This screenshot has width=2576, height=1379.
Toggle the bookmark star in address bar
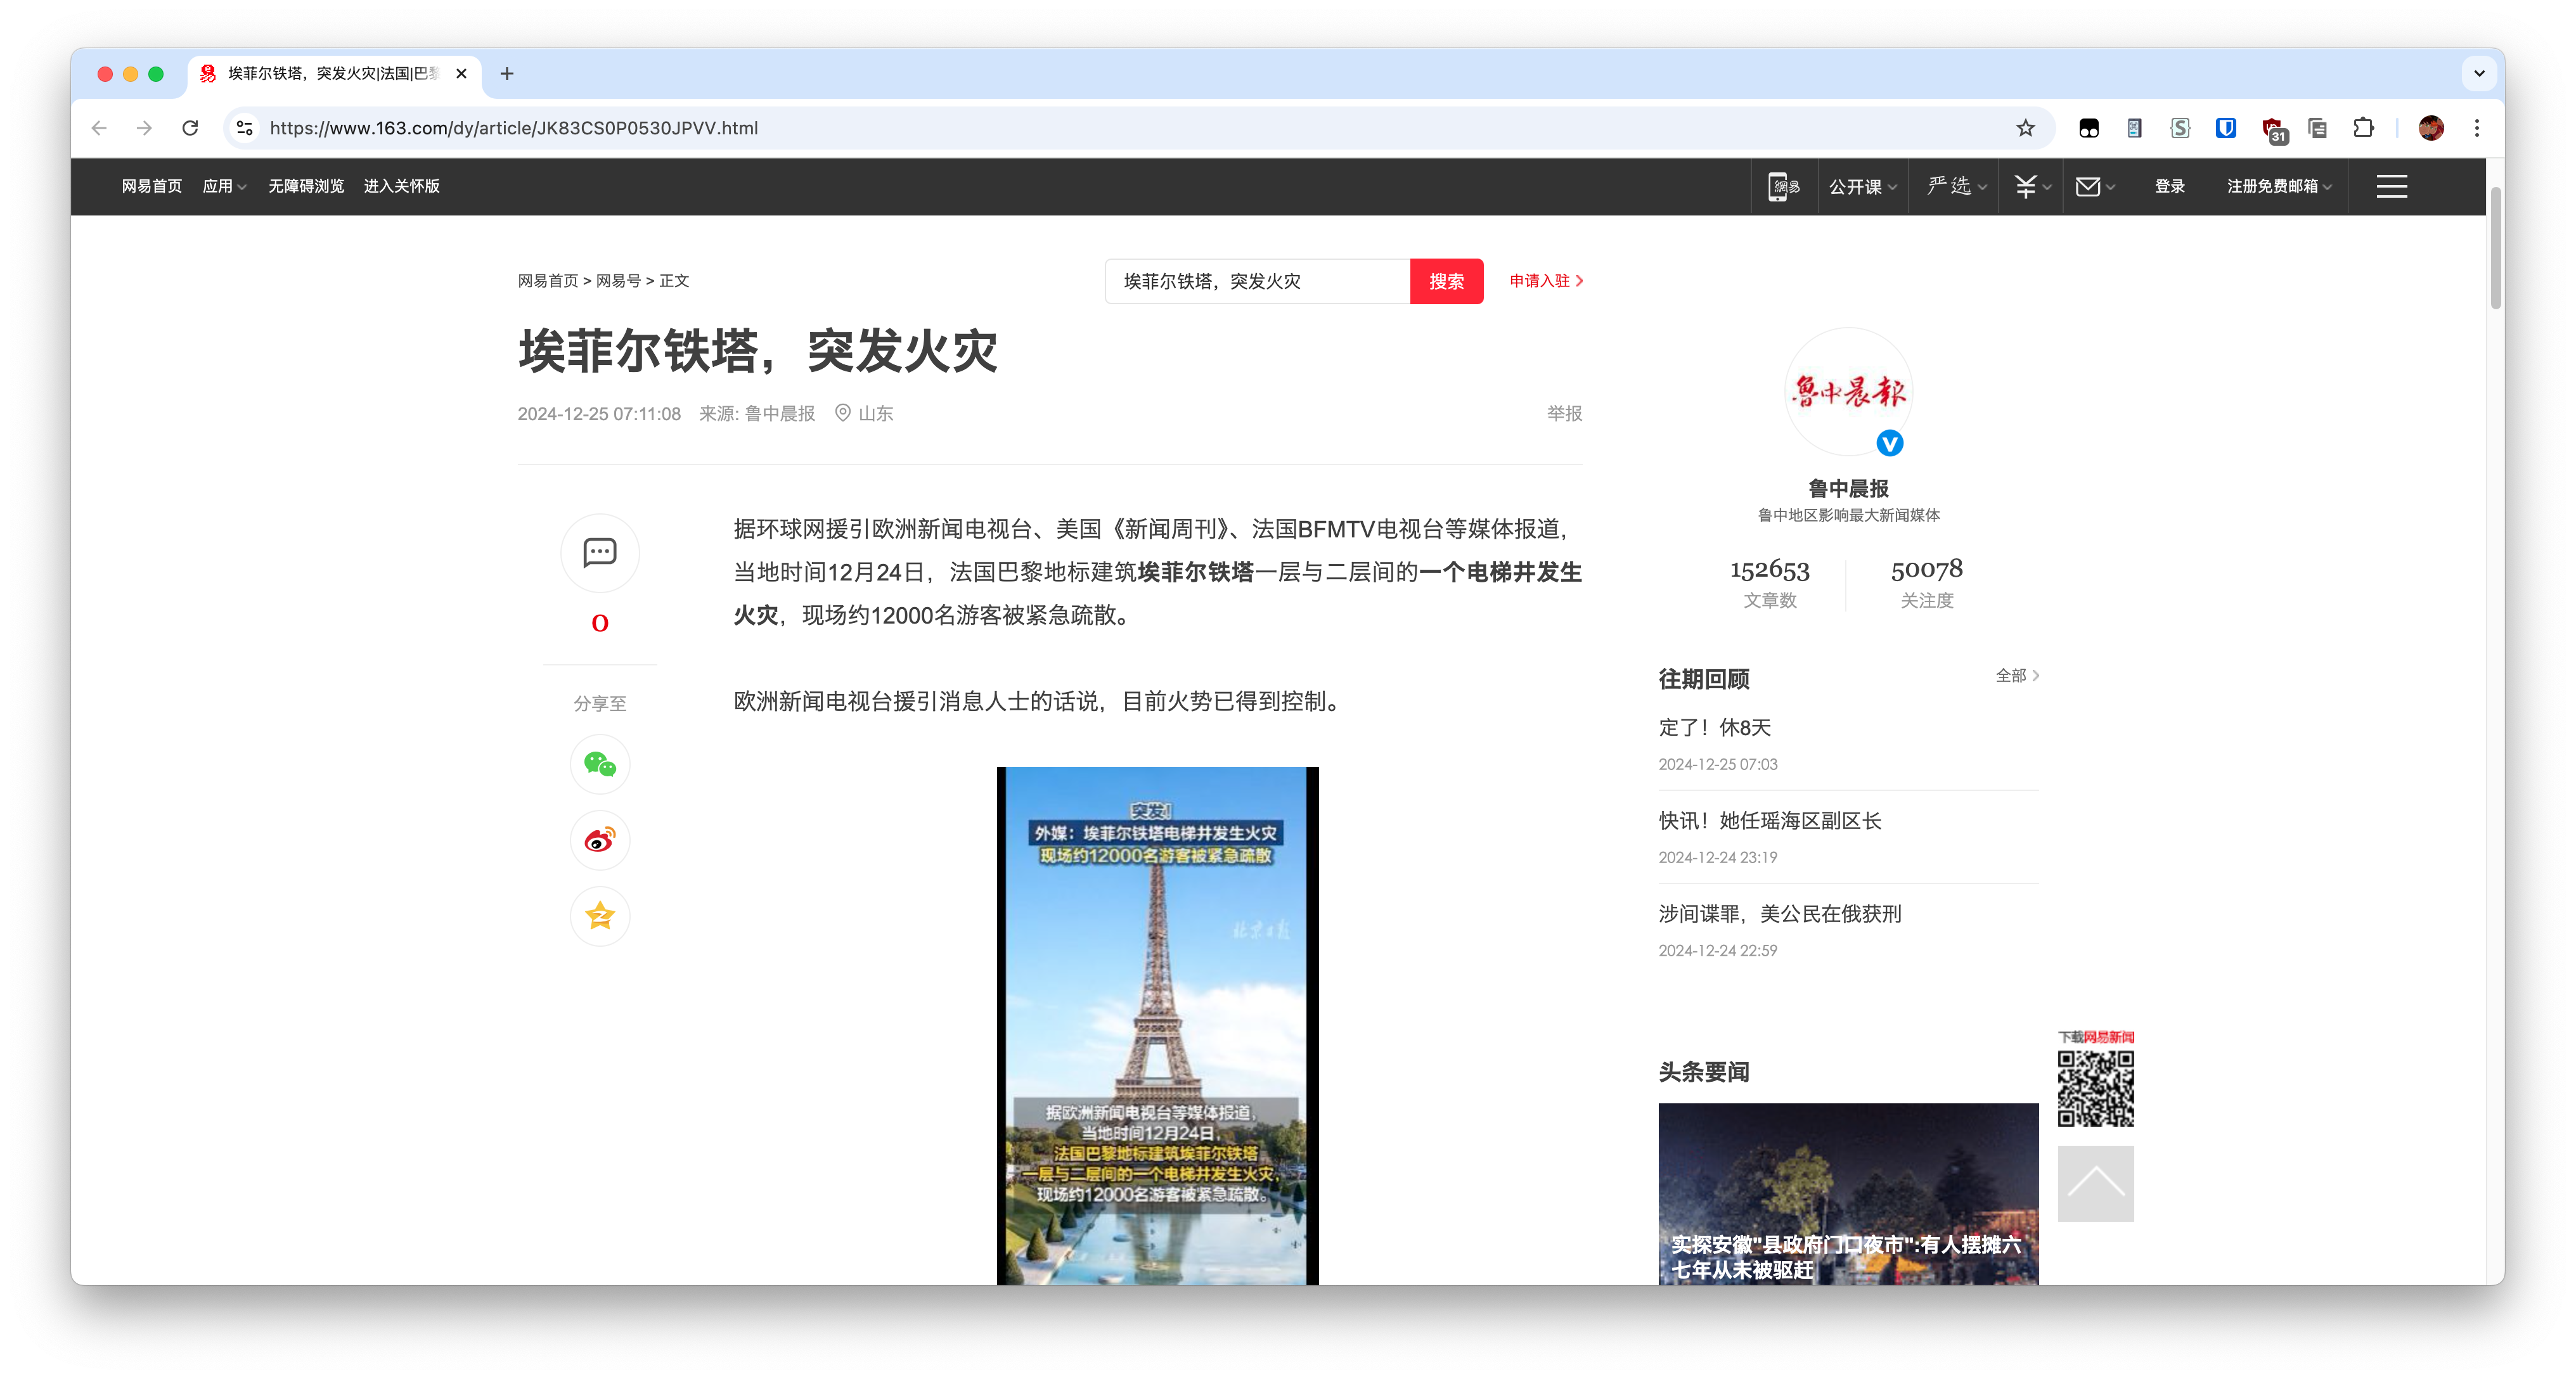pos(2025,128)
